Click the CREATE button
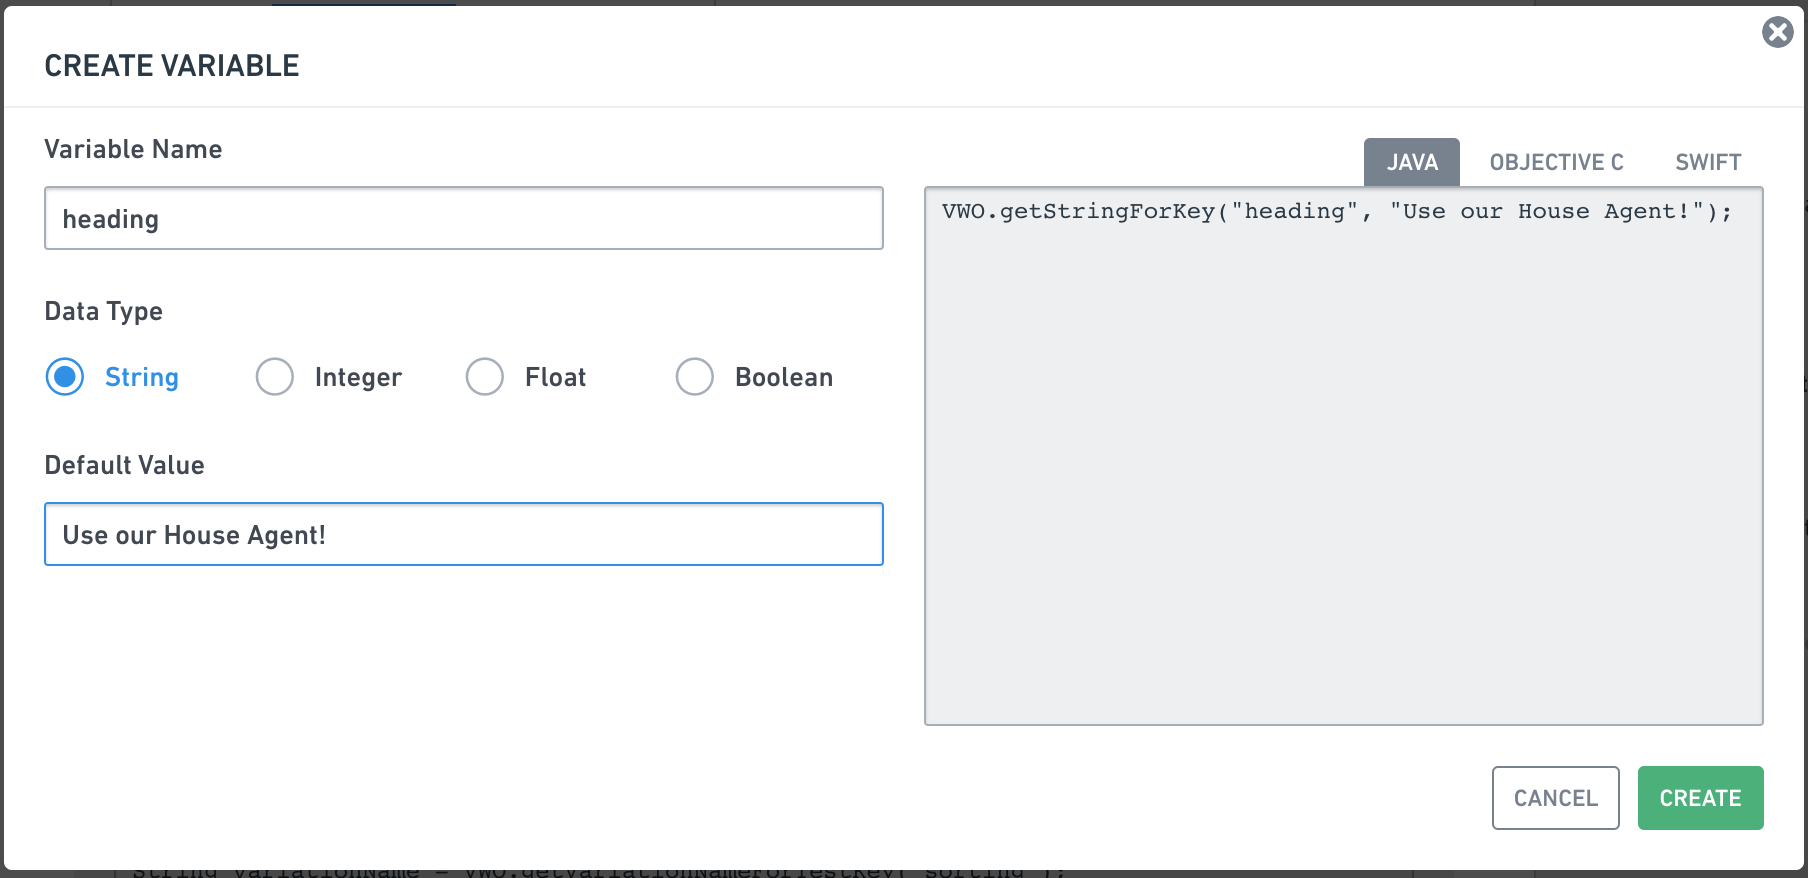The width and height of the screenshot is (1808, 878). pyautogui.click(x=1700, y=798)
